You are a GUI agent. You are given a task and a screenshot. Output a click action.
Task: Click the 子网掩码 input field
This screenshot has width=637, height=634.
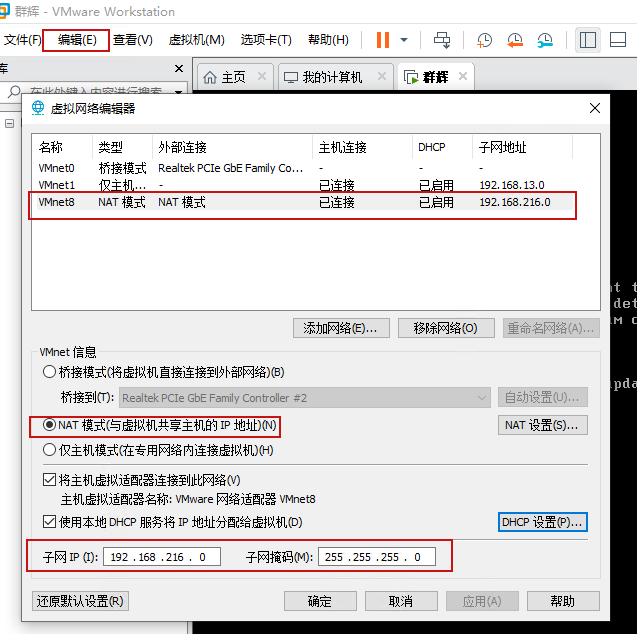point(377,557)
